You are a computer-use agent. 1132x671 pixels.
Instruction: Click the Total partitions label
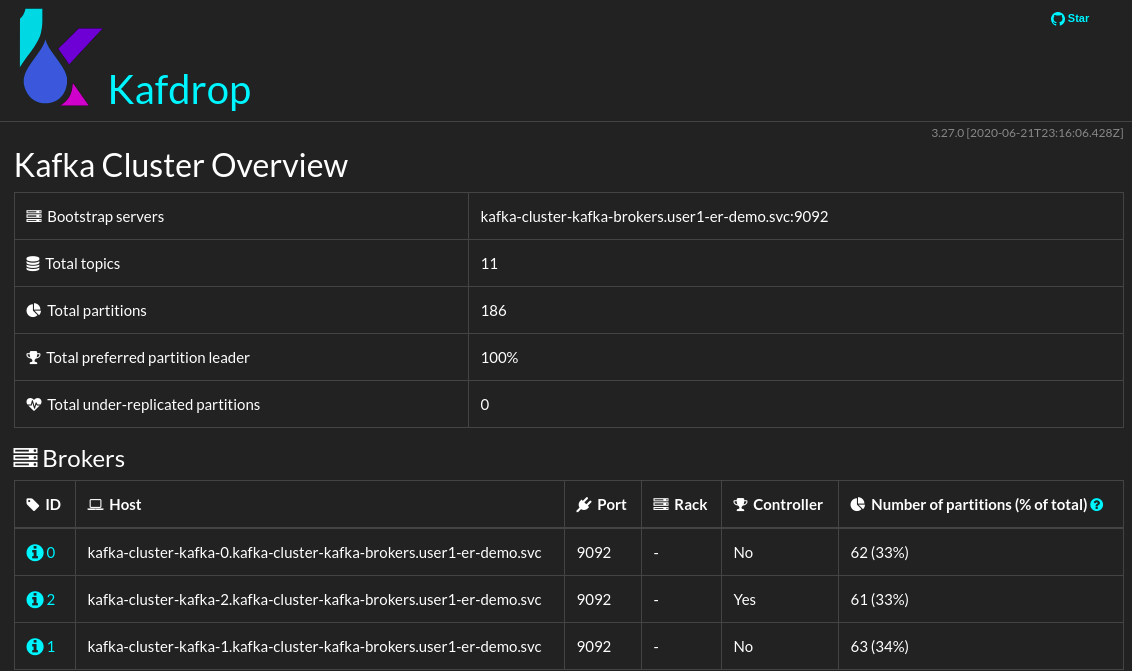97,311
